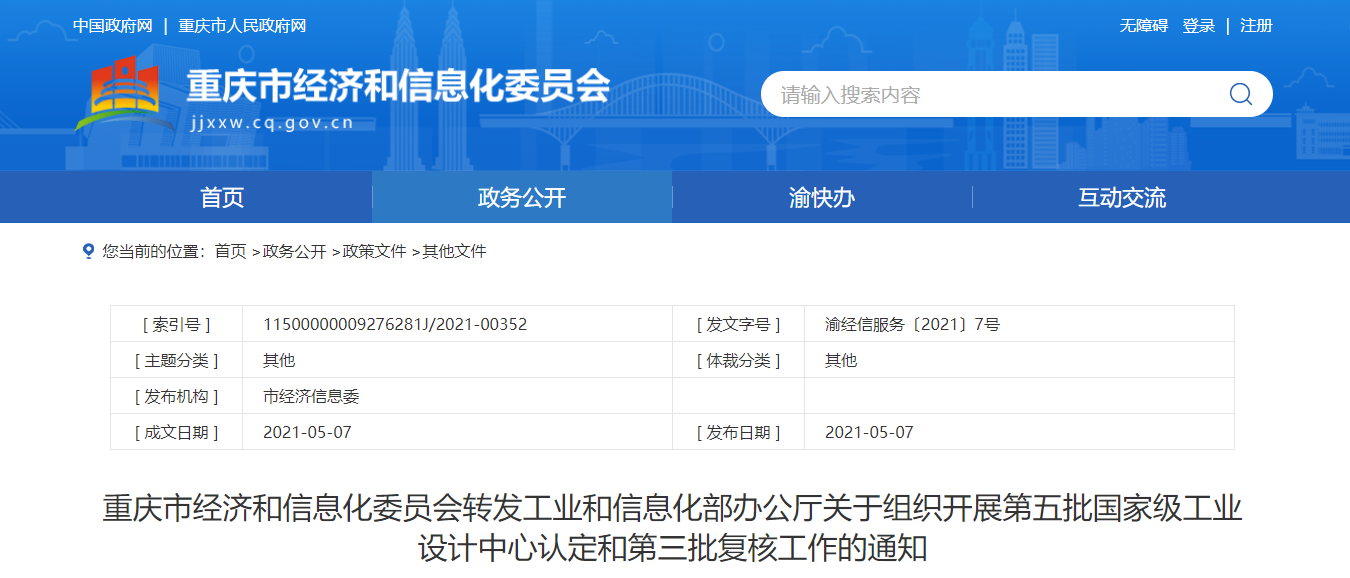
Task: Click the document number 渝经信服务〔2021〕7号
Action: (x=912, y=324)
